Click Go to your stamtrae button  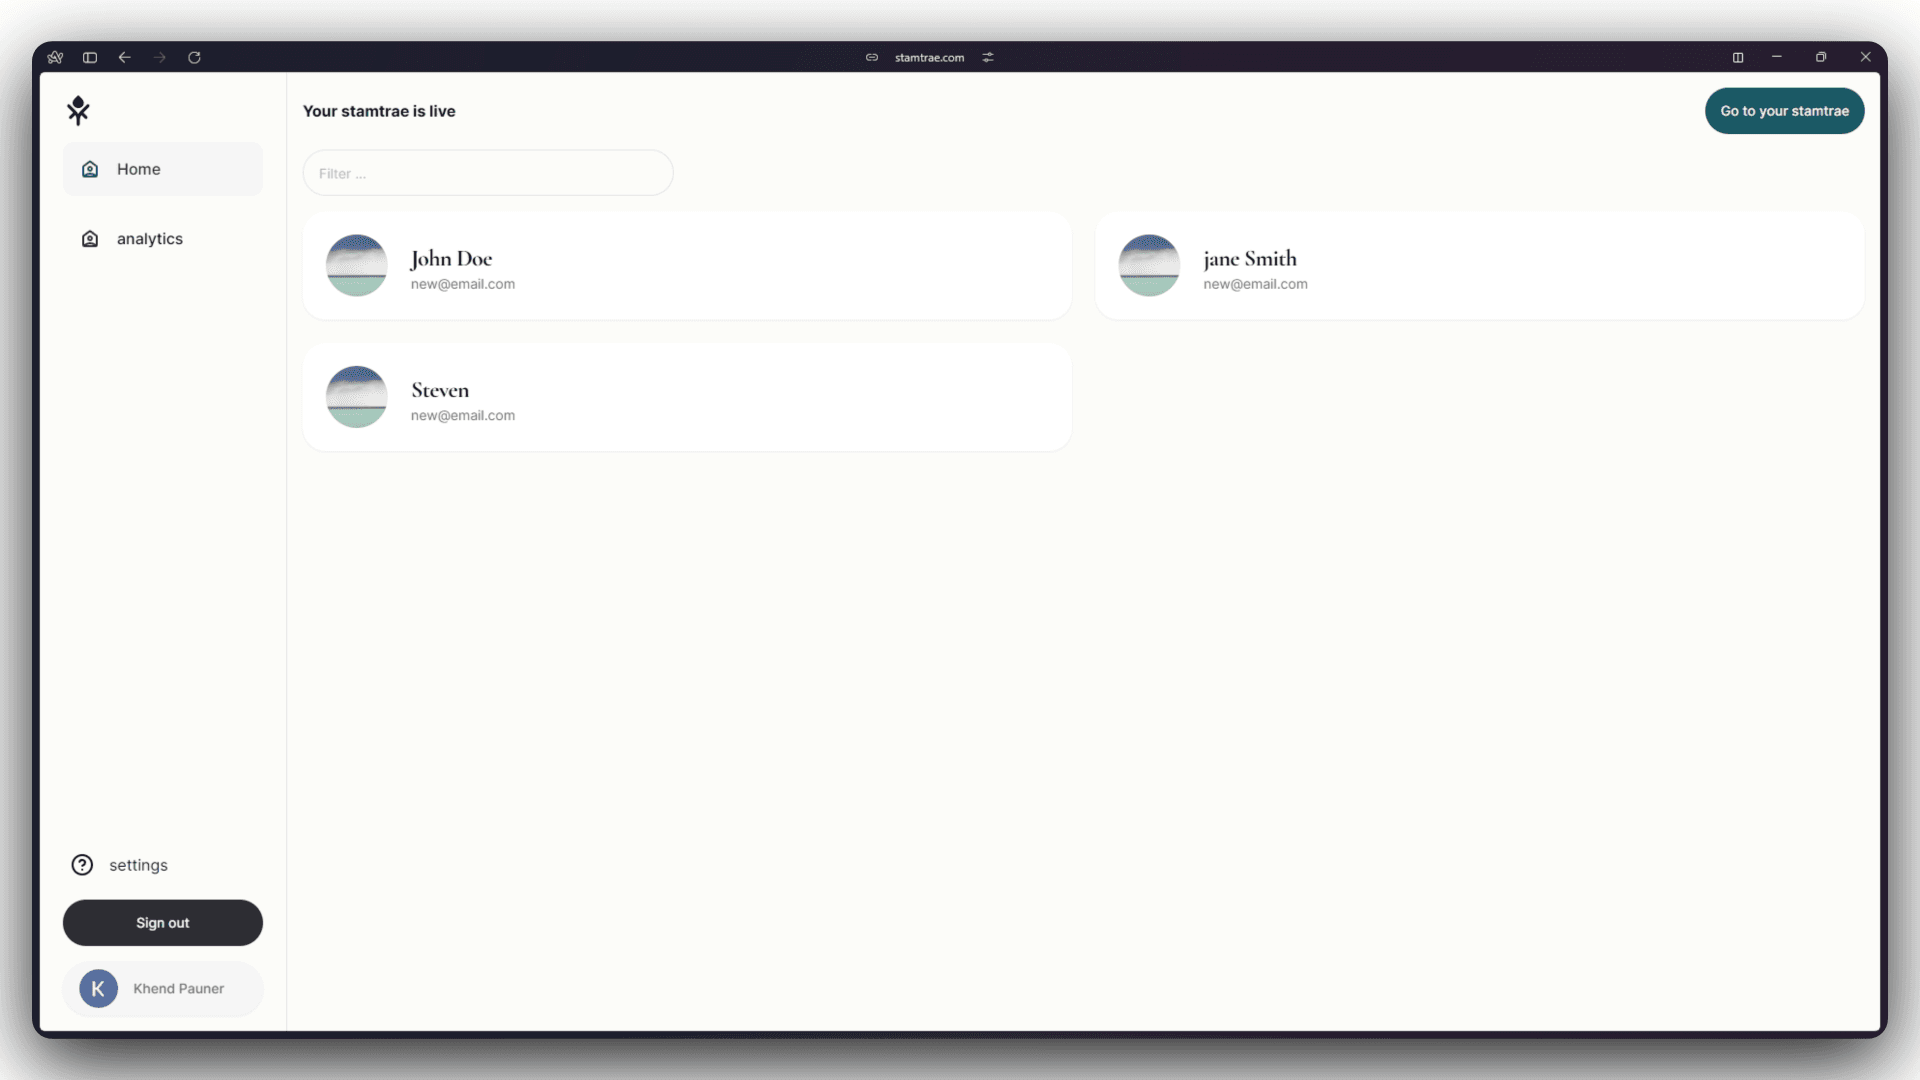coord(1784,111)
